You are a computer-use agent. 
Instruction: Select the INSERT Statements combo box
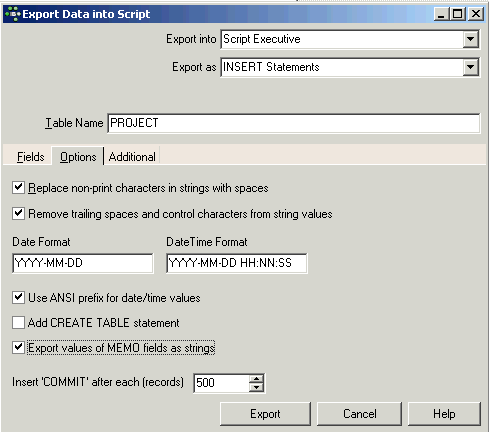pos(350,67)
